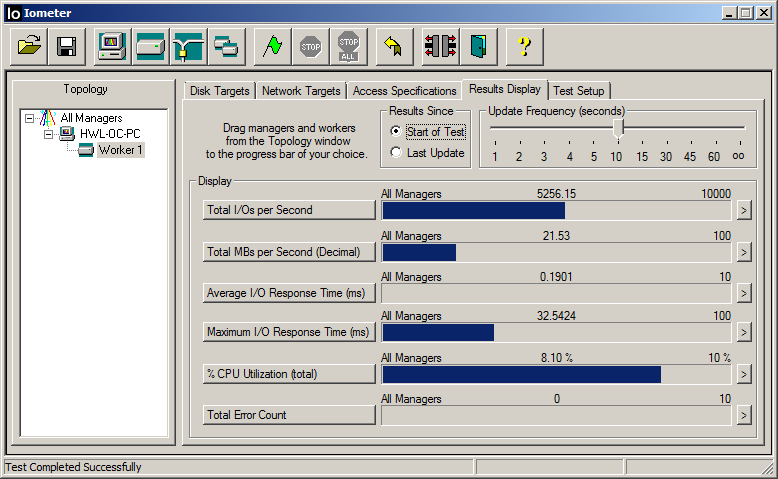
Task: Click the Total I/Os per Second button
Action: [289, 210]
